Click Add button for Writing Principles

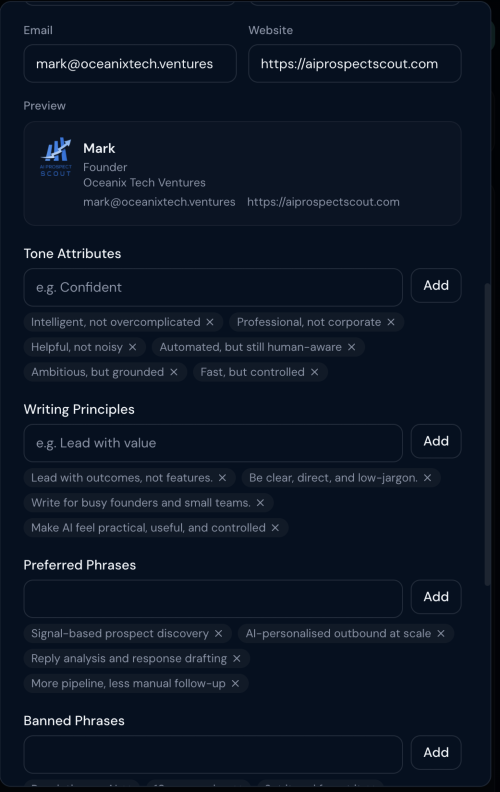coord(436,441)
